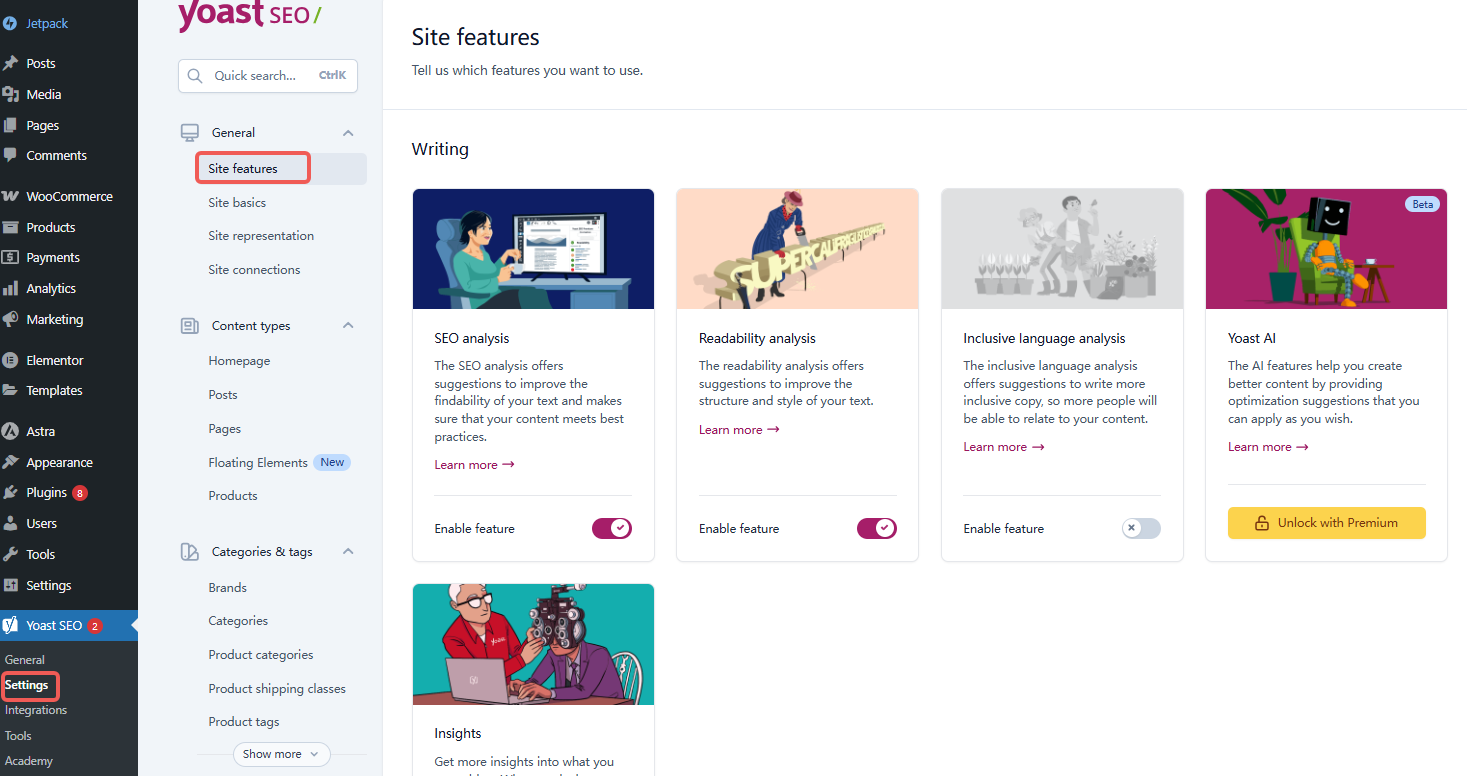Enable the Inclusive language analysis toggle
Viewport: 1467px width, 776px height.
1141,528
